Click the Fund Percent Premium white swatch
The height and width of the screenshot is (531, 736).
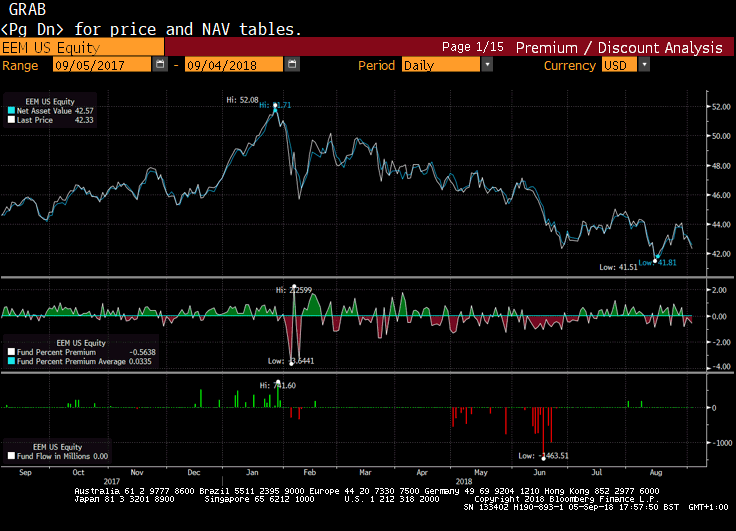[11, 352]
